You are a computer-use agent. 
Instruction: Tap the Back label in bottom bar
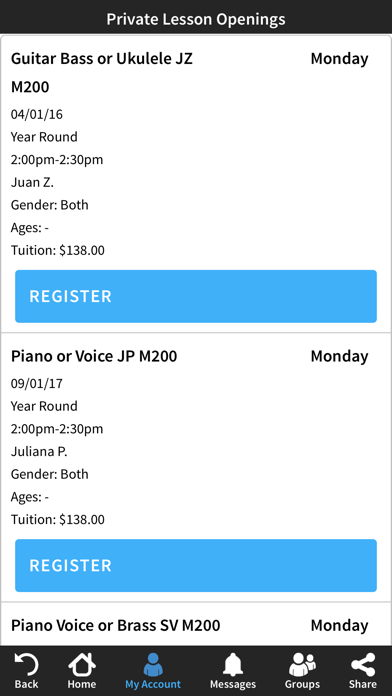[x=27, y=684]
